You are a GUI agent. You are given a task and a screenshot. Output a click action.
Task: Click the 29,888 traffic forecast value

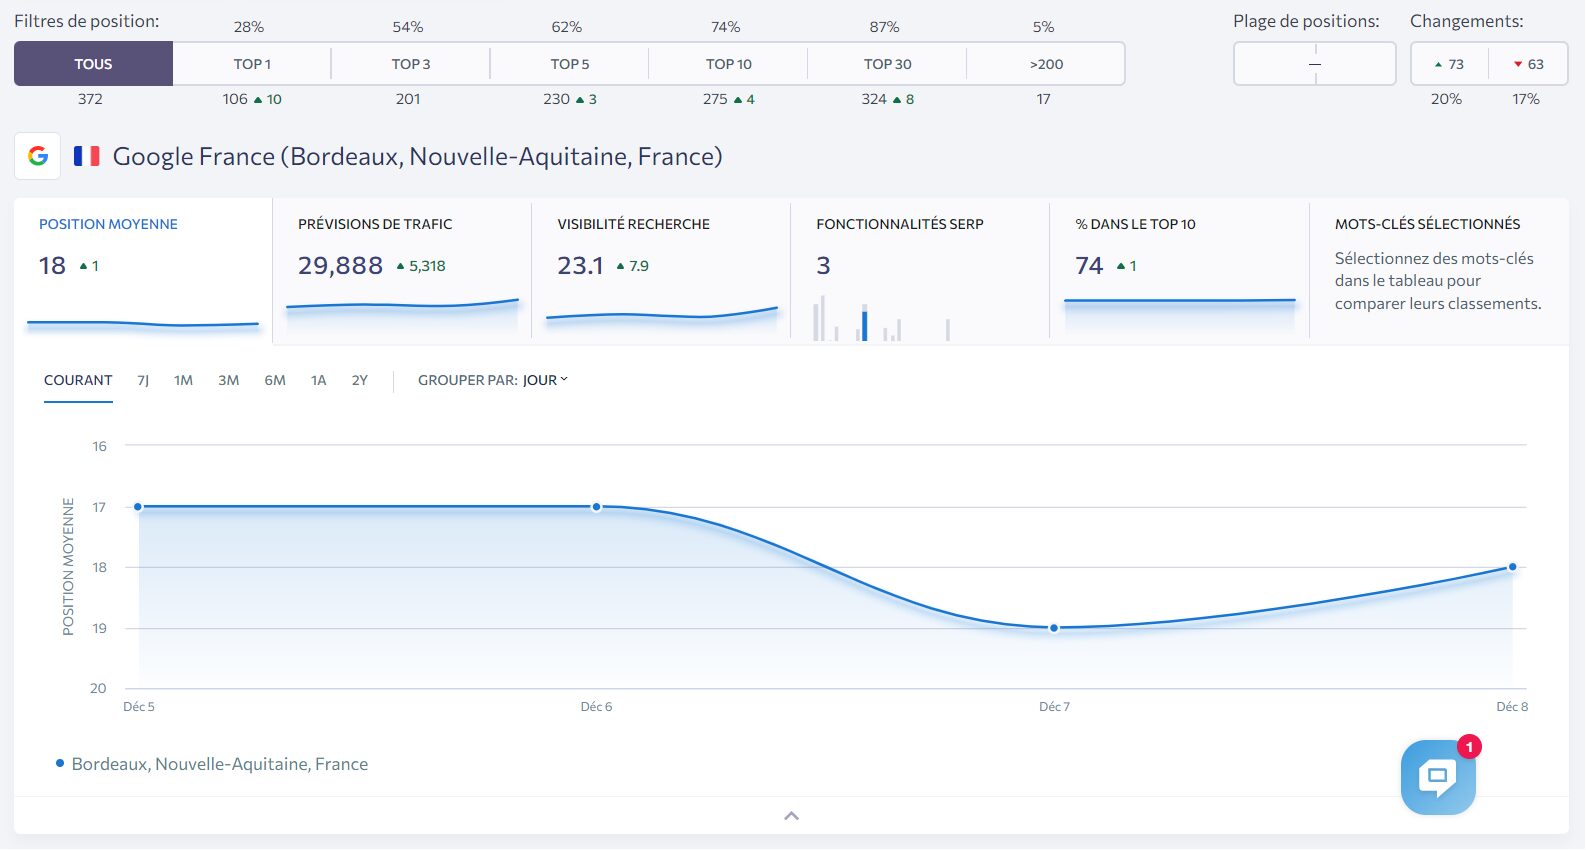point(340,266)
